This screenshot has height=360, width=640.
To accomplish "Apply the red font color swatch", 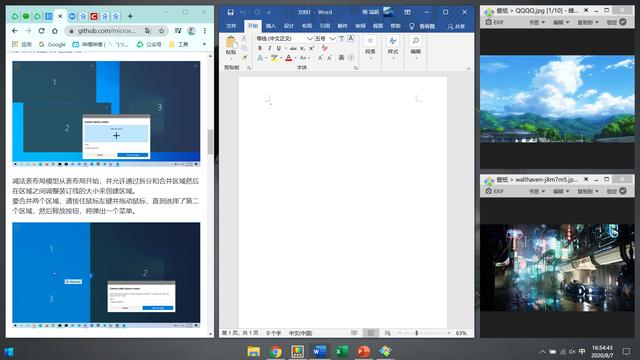I will click(x=289, y=58).
